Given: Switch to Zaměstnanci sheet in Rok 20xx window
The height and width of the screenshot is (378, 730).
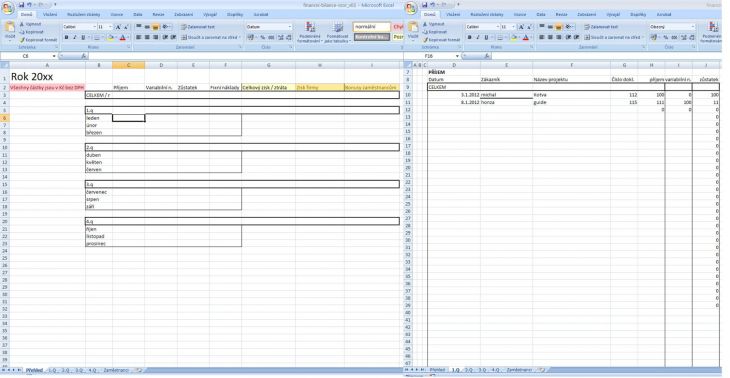Looking at the screenshot, I should tap(116, 371).
